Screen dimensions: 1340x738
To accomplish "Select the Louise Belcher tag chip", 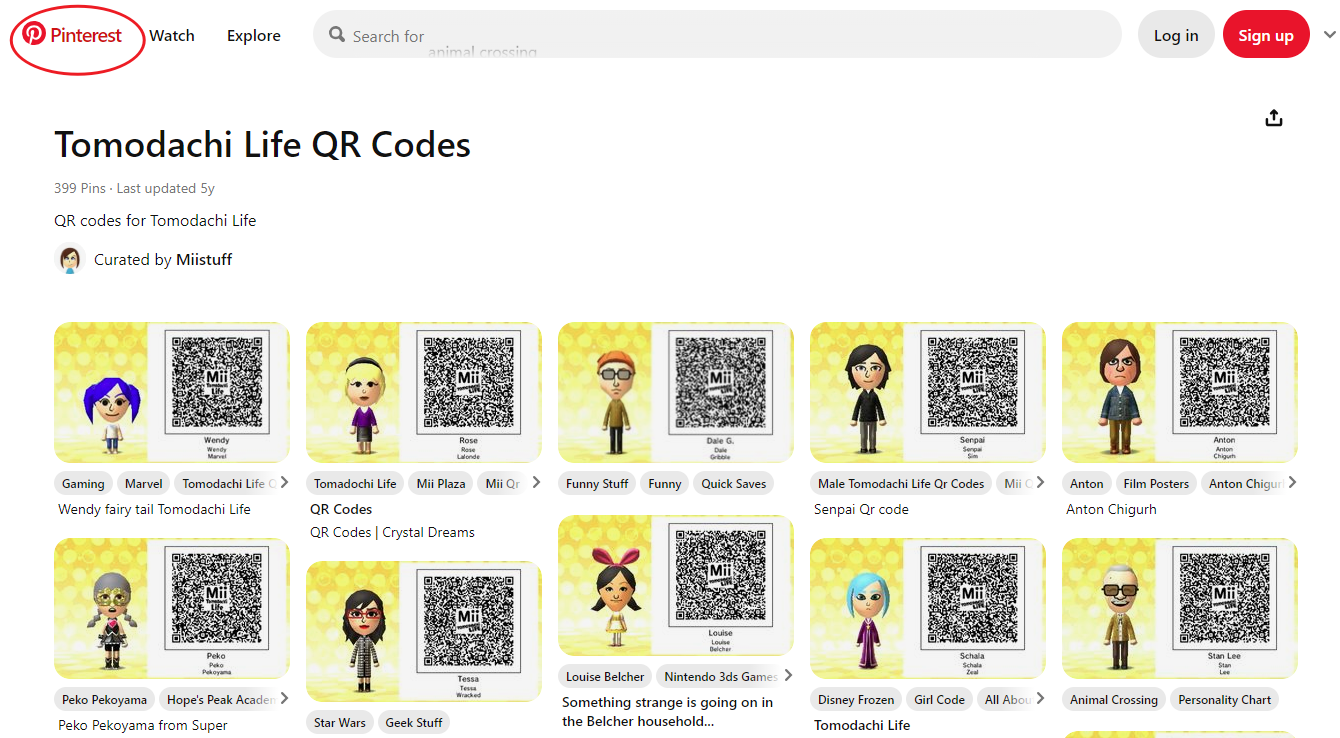I will [605, 677].
